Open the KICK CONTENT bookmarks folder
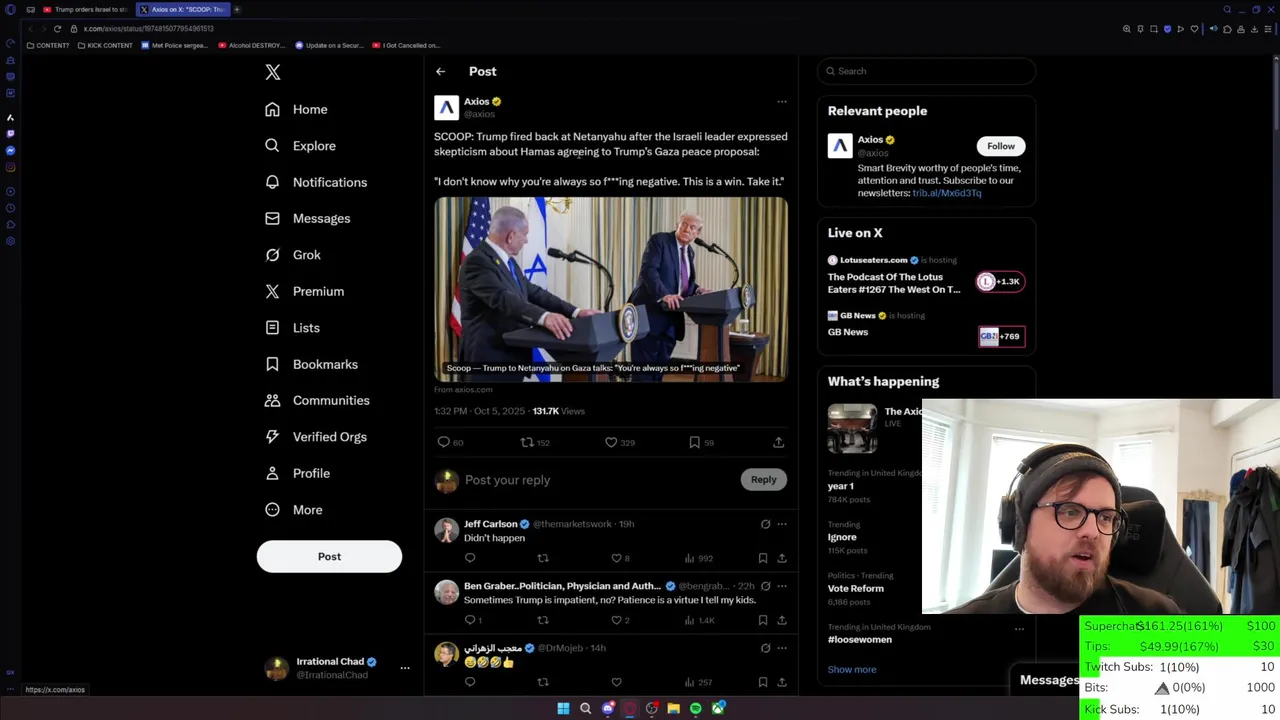Image resolution: width=1280 pixels, height=720 pixels. click(x=106, y=45)
